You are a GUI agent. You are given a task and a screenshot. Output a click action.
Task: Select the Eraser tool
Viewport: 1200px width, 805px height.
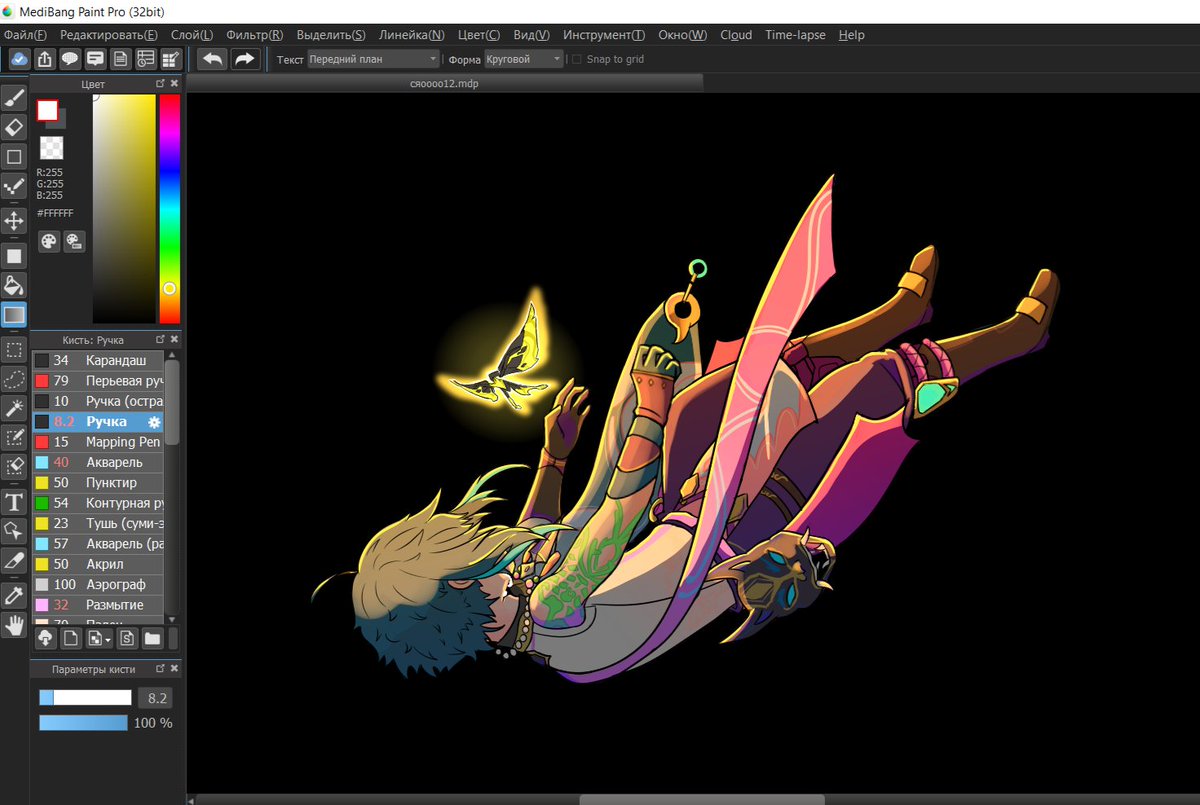click(14, 127)
